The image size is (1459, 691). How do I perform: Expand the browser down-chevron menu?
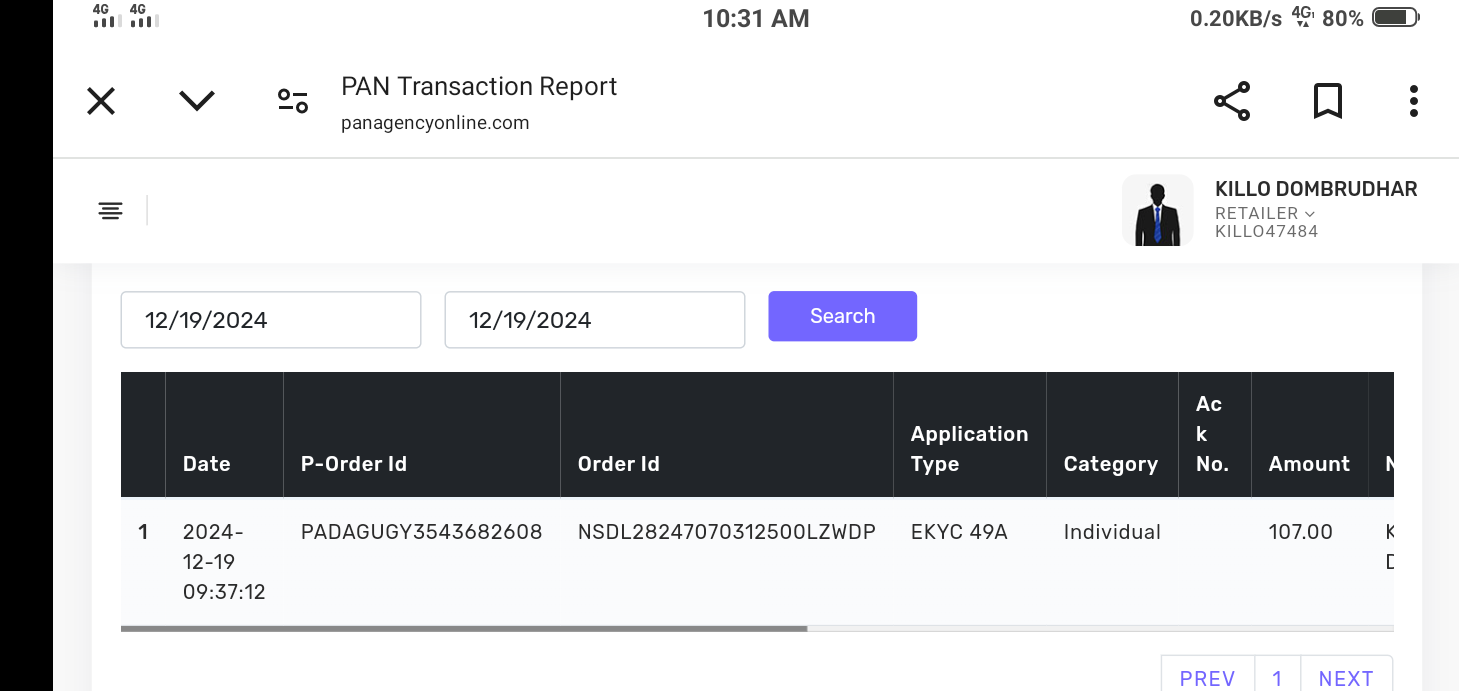tap(197, 101)
